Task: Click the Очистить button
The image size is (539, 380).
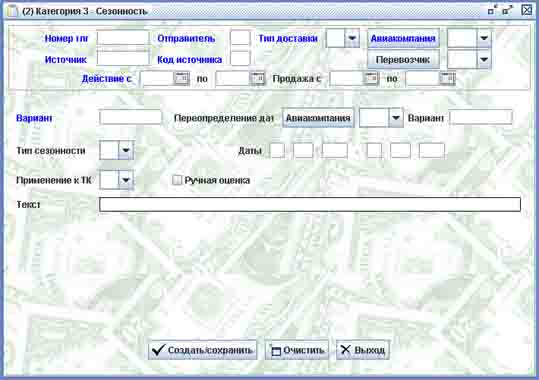Action: click(297, 350)
